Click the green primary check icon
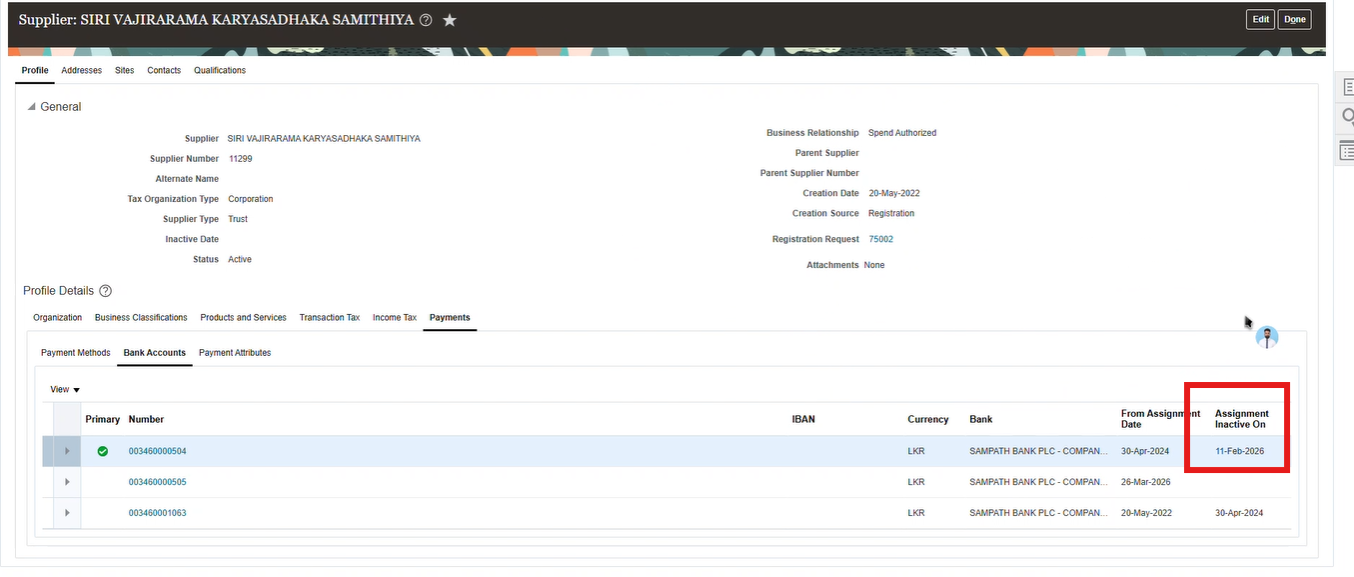 102,452
